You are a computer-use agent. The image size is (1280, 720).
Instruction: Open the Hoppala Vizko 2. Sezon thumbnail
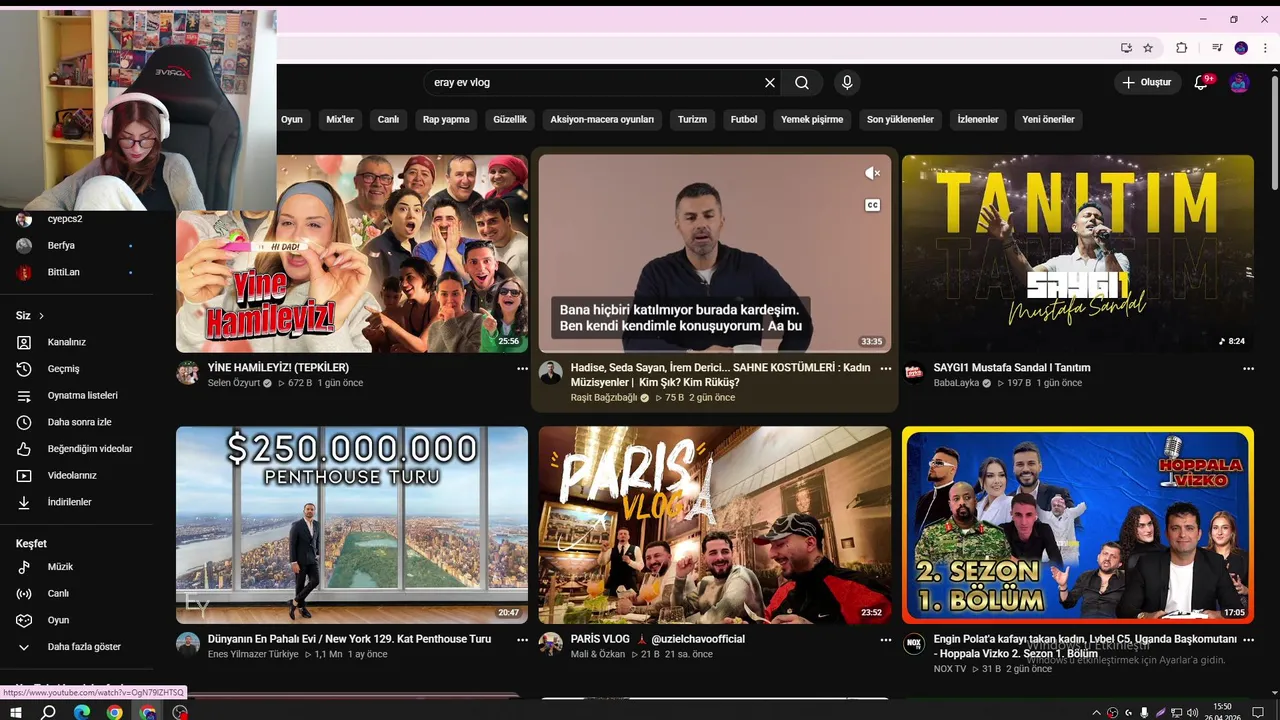click(x=1078, y=525)
